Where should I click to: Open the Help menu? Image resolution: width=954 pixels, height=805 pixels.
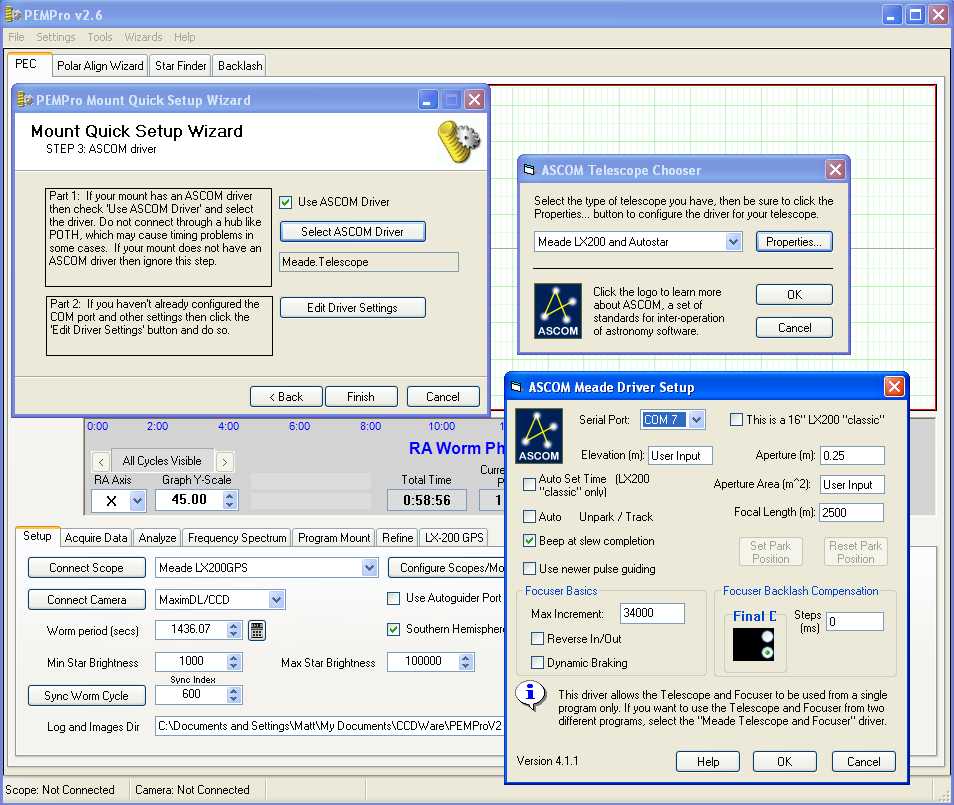pyautogui.click(x=184, y=37)
